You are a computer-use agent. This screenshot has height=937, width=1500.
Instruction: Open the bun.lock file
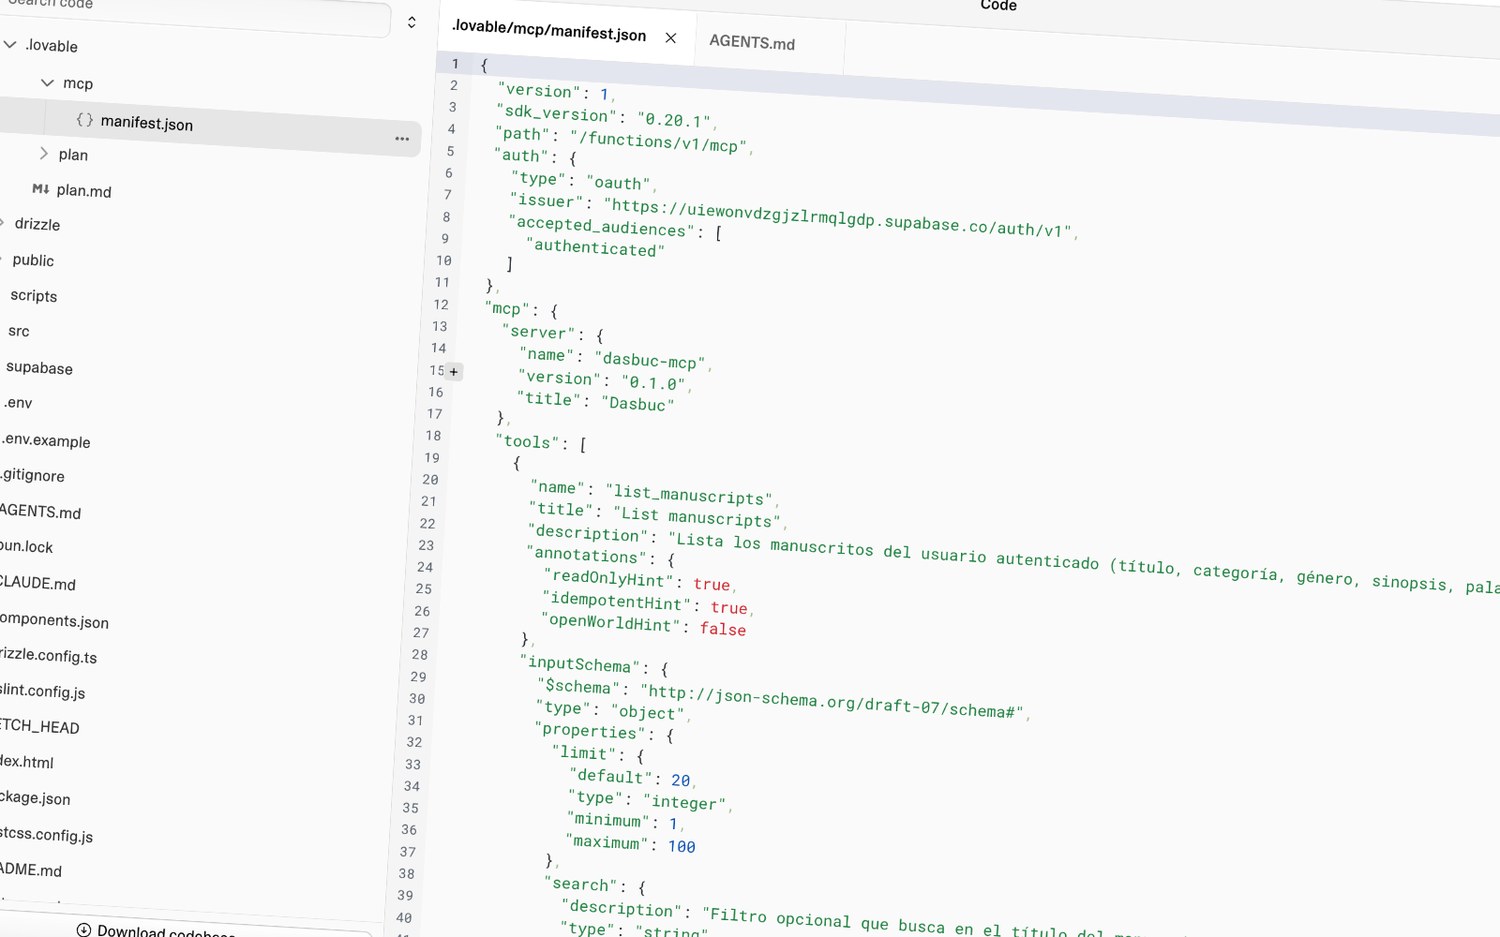coord(26,546)
